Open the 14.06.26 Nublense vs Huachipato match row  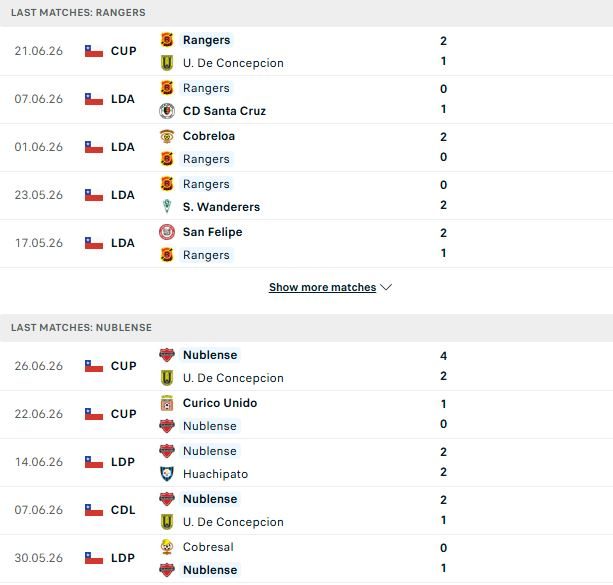306,463
